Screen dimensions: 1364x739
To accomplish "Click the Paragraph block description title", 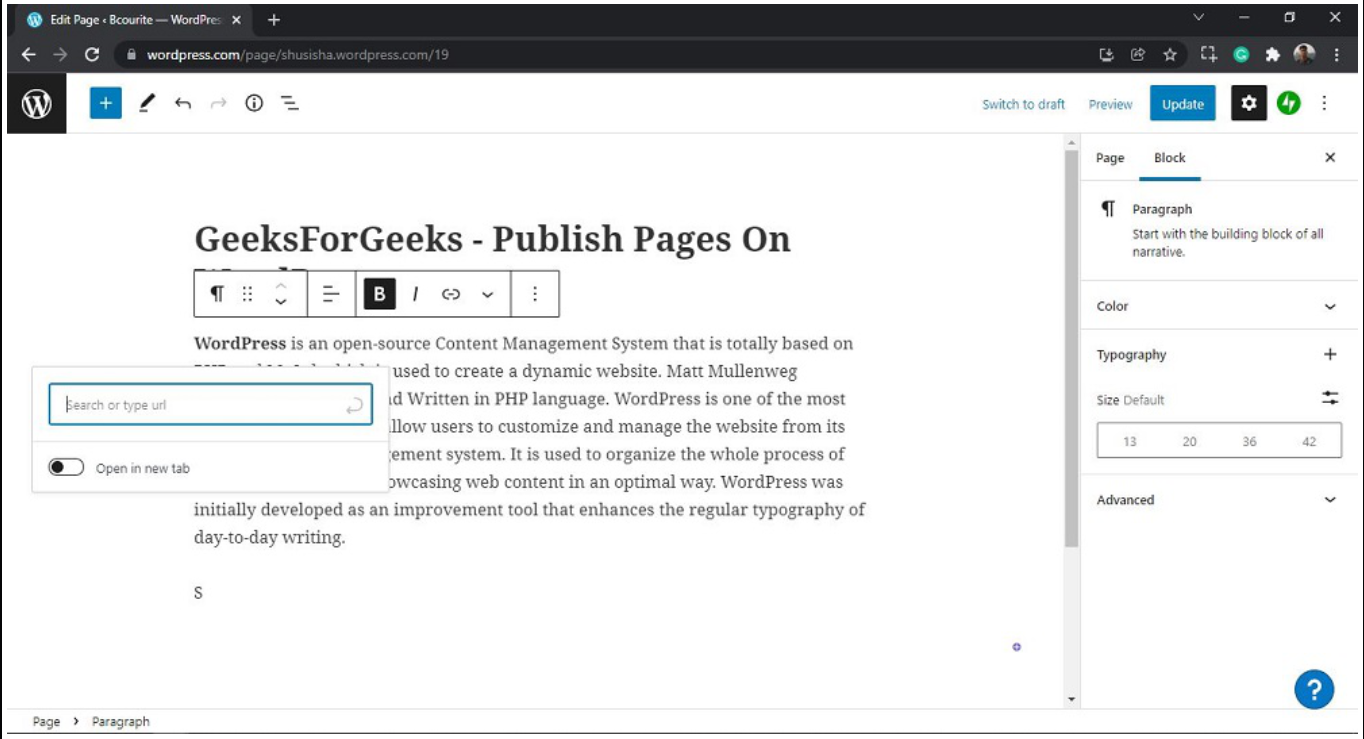I will click(1162, 209).
